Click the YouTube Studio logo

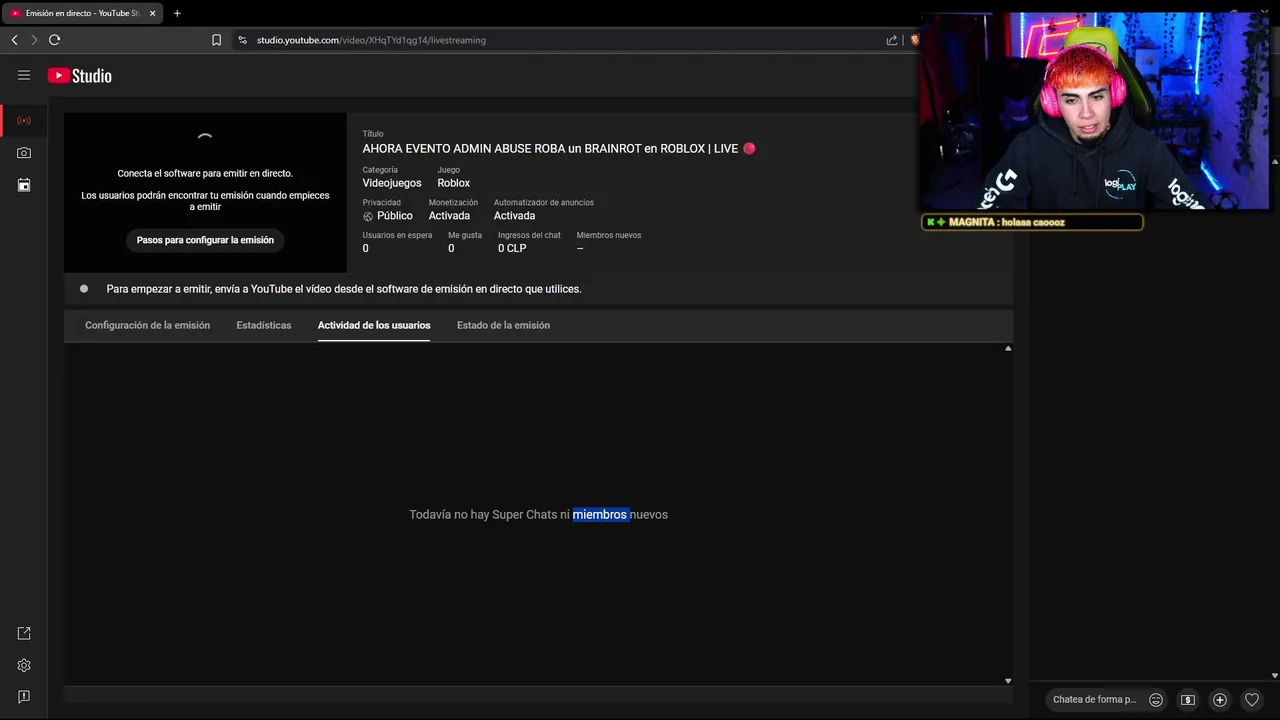(80, 76)
